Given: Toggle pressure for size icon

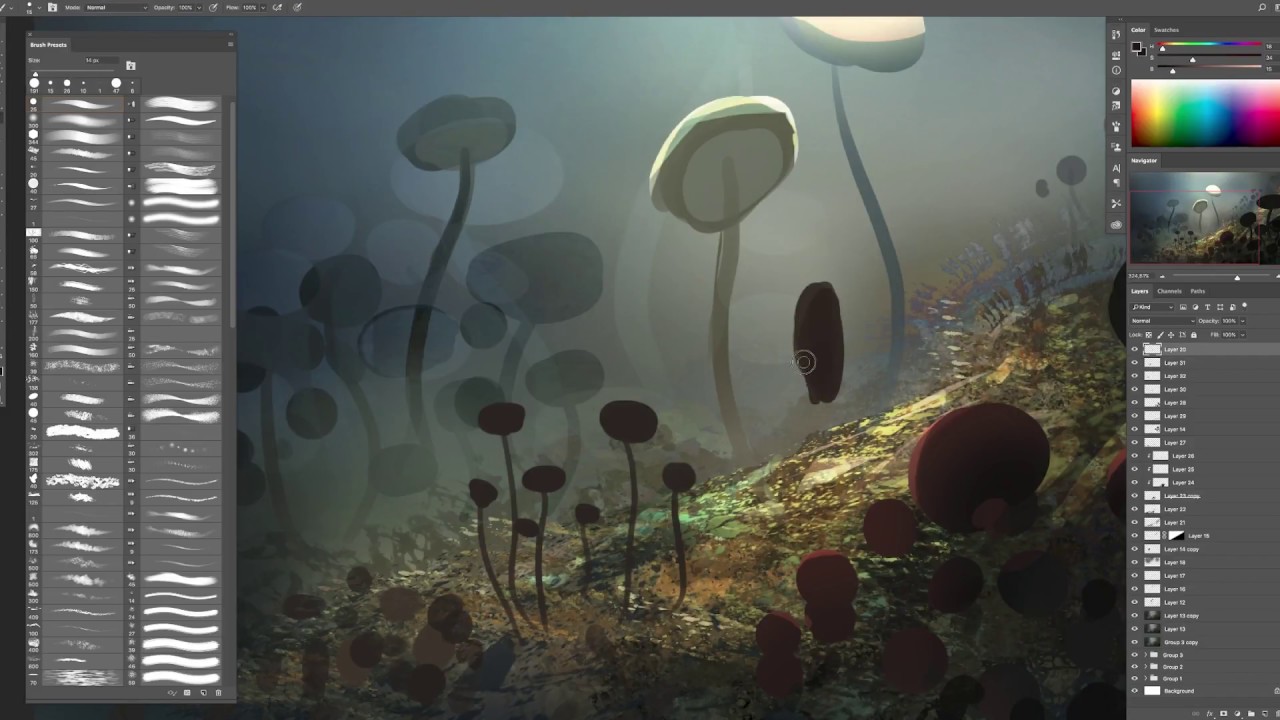Looking at the screenshot, I should click(x=297, y=7).
